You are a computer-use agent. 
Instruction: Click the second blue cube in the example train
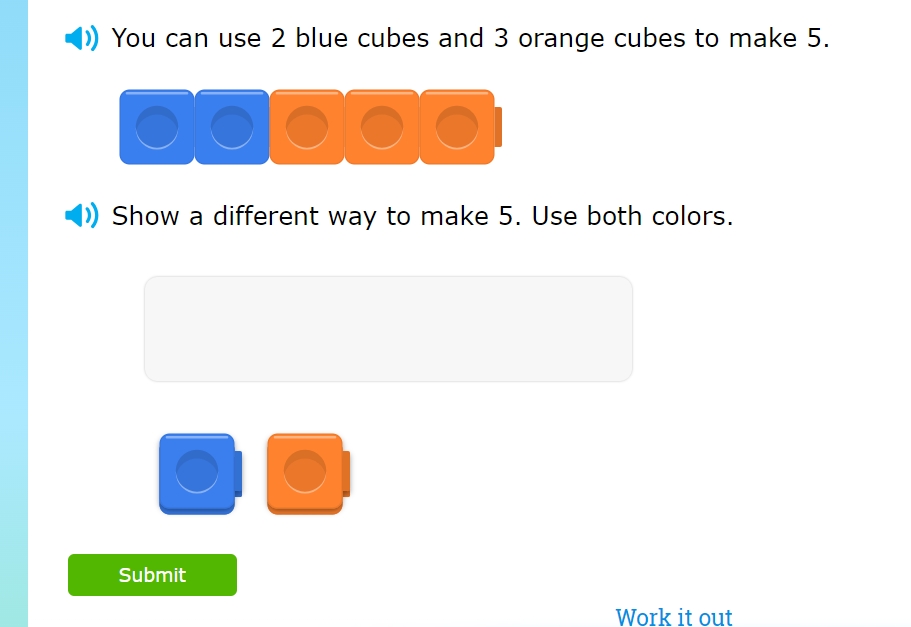(232, 127)
